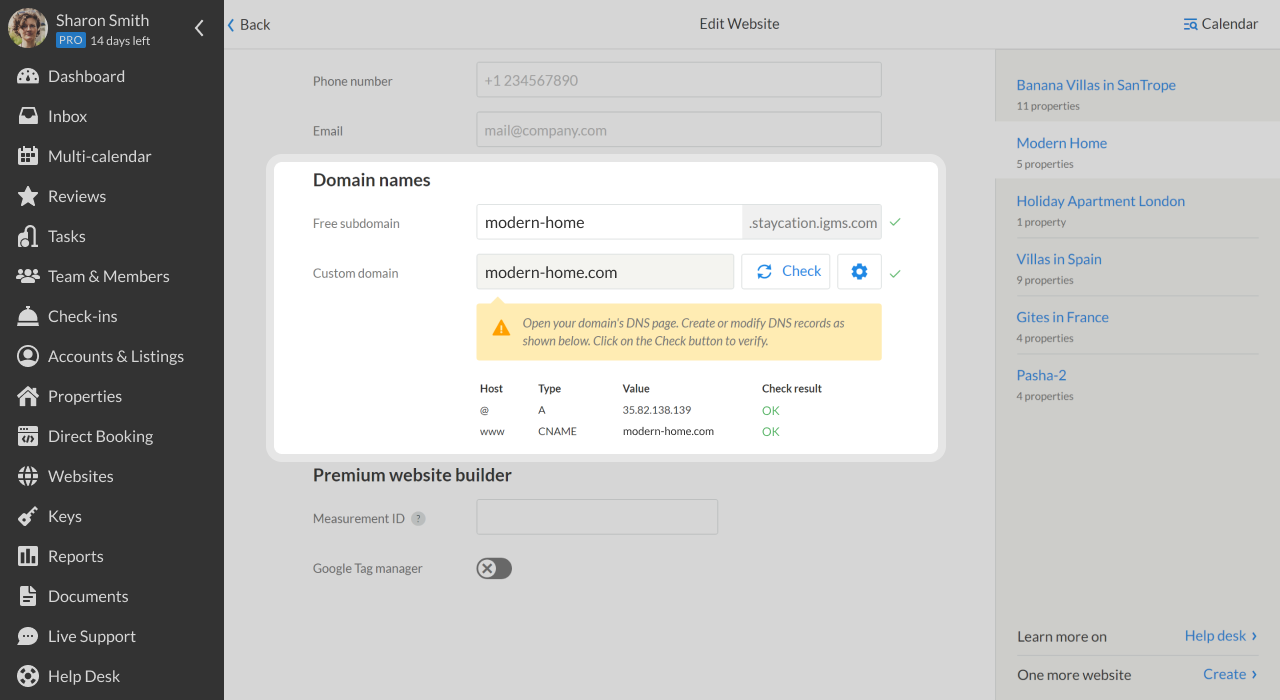This screenshot has height=700, width=1280.
Task: Click the Help Desk lifebuoy icon
Action: (28, 676)
